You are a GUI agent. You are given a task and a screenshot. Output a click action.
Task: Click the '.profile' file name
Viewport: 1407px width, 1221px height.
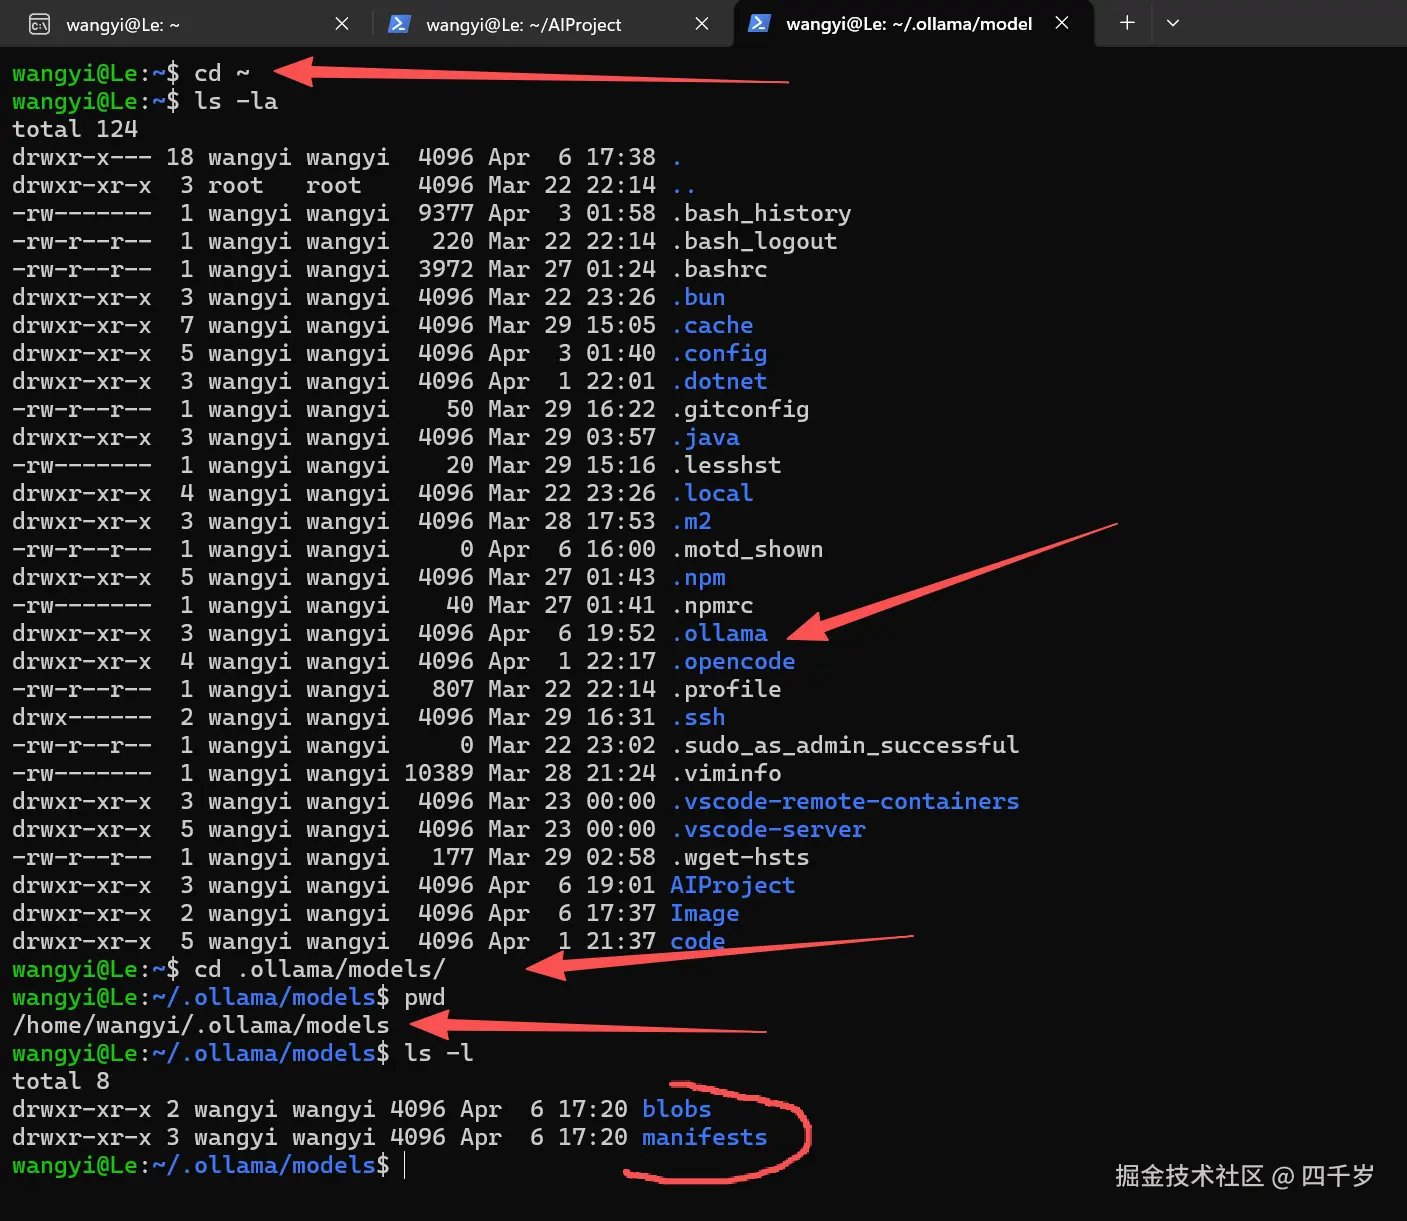(x=726, y=689)
